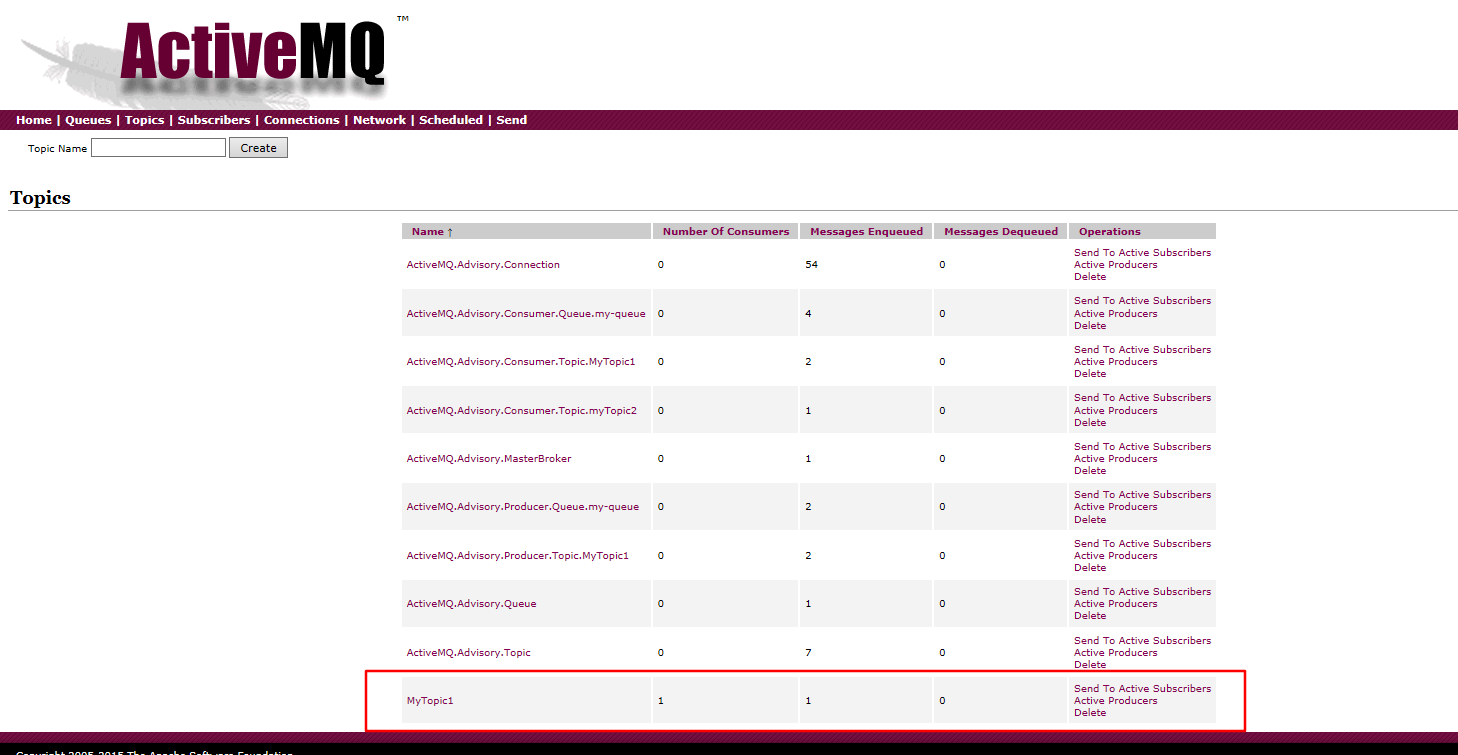
Task: Open ActiveMQ.Advisory.Consumer.Queue.my-queue topic
Action: [526, 314]
